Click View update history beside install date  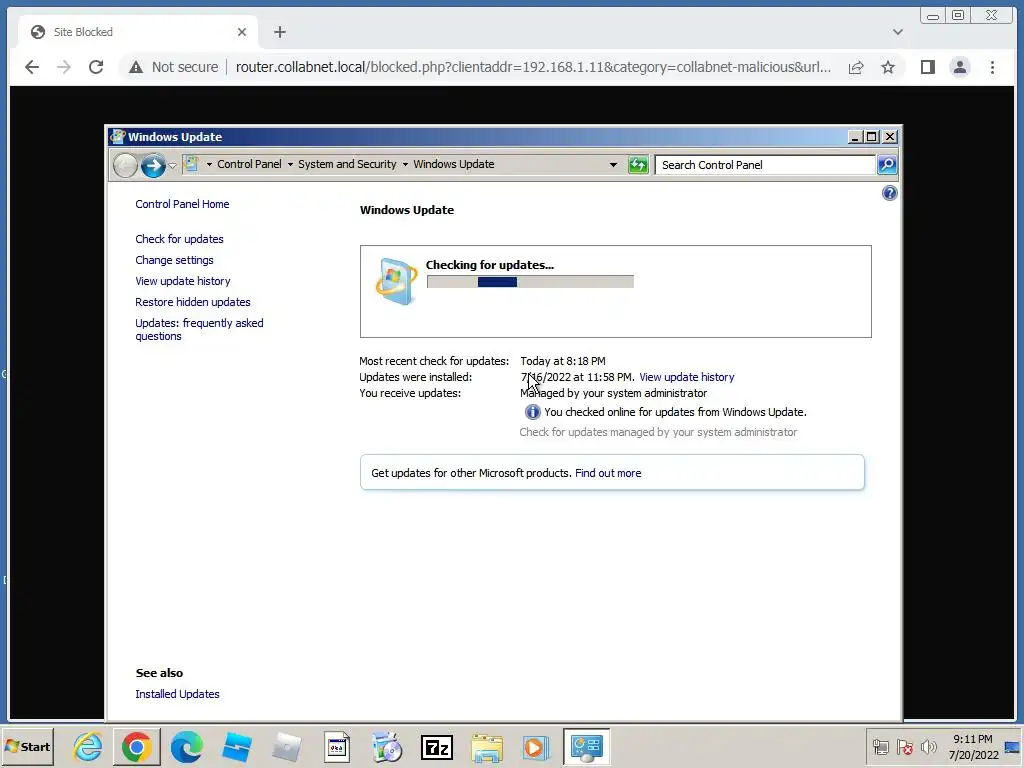click(687, 377)
